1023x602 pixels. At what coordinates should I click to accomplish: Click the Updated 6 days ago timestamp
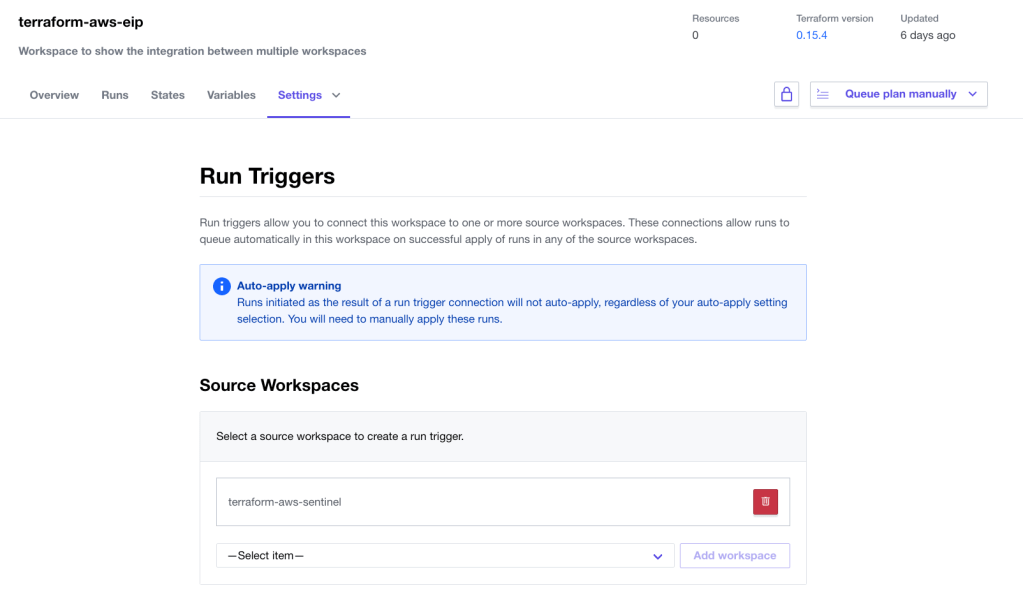pos(927,35)
